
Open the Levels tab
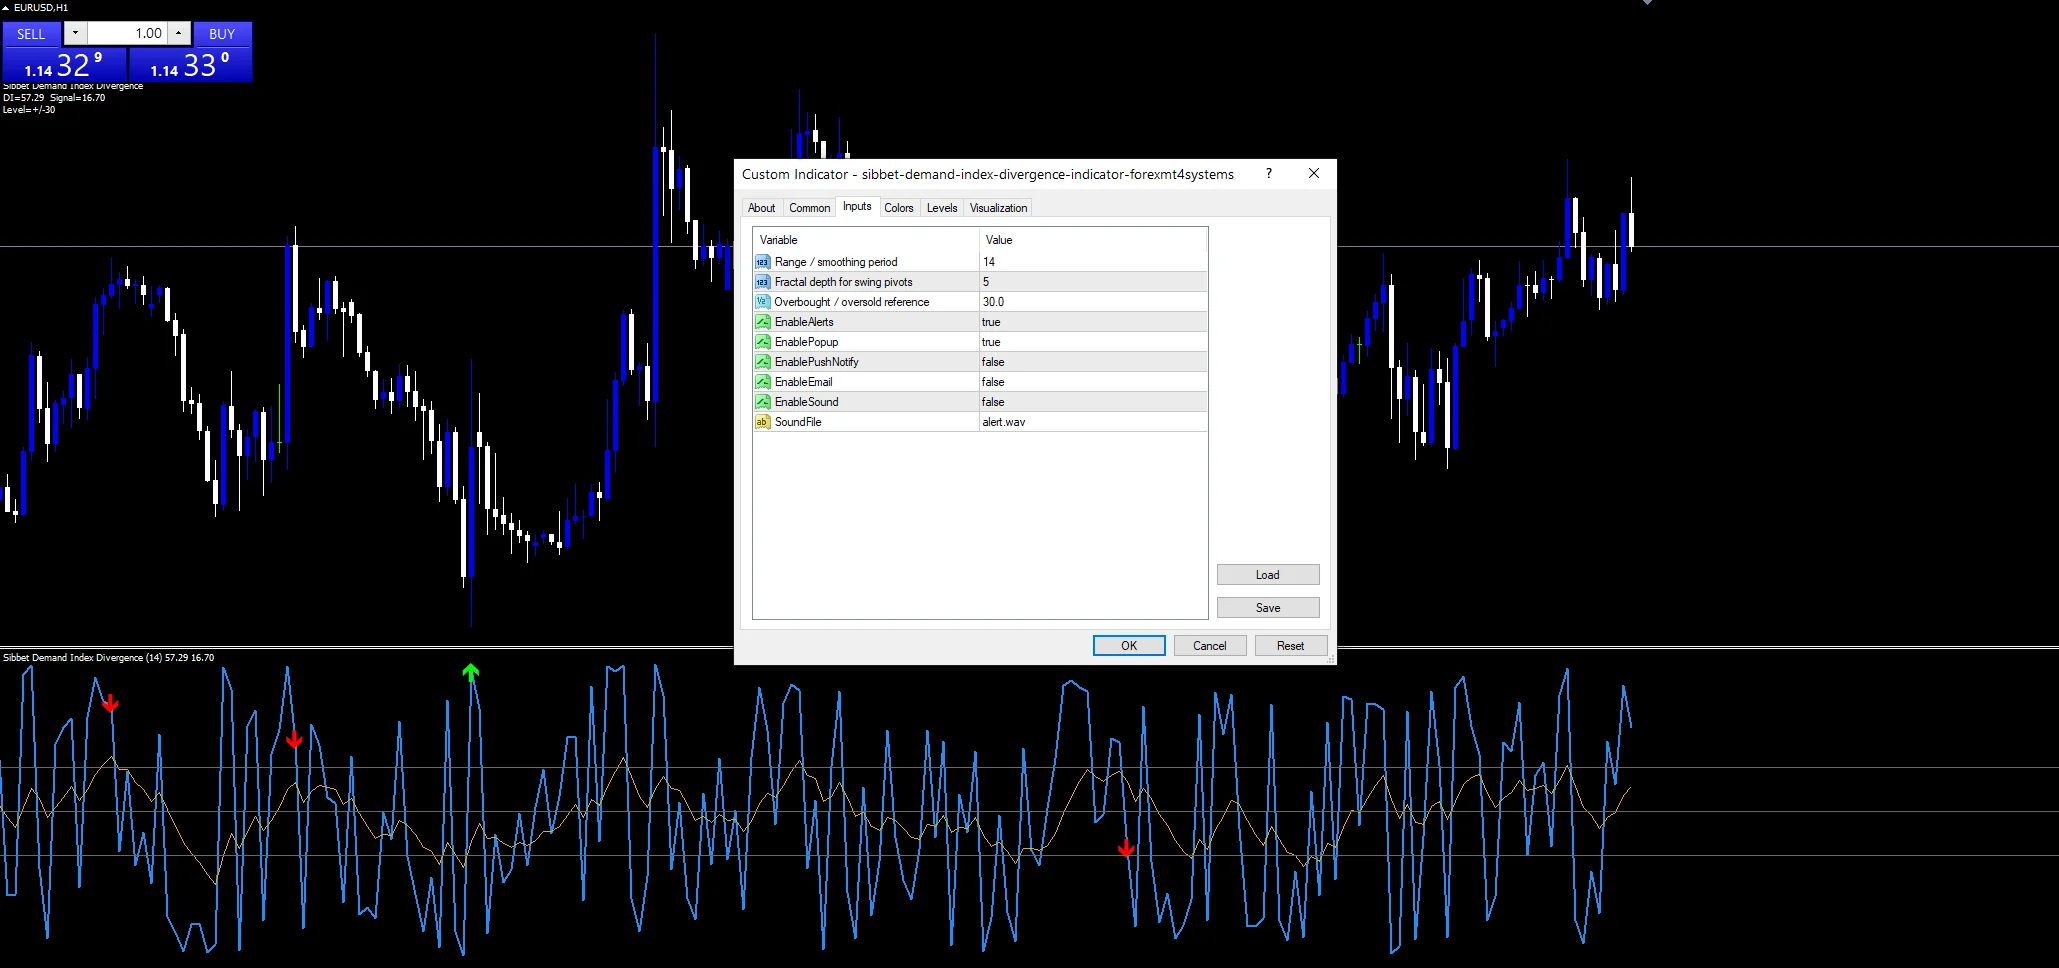[x=942, y=208]
